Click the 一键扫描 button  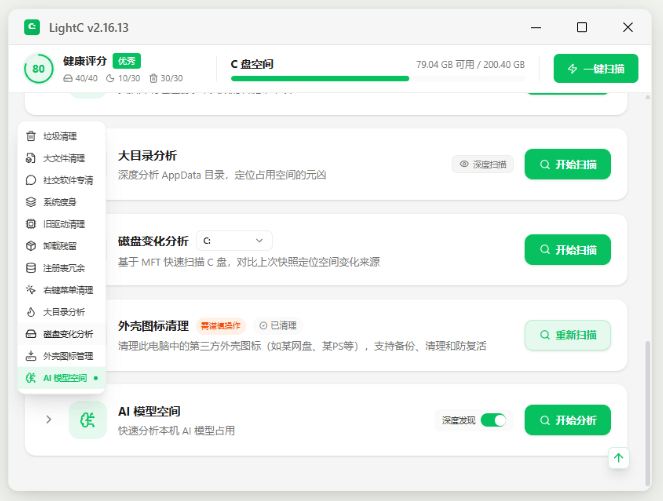click(x=596, y=68)
